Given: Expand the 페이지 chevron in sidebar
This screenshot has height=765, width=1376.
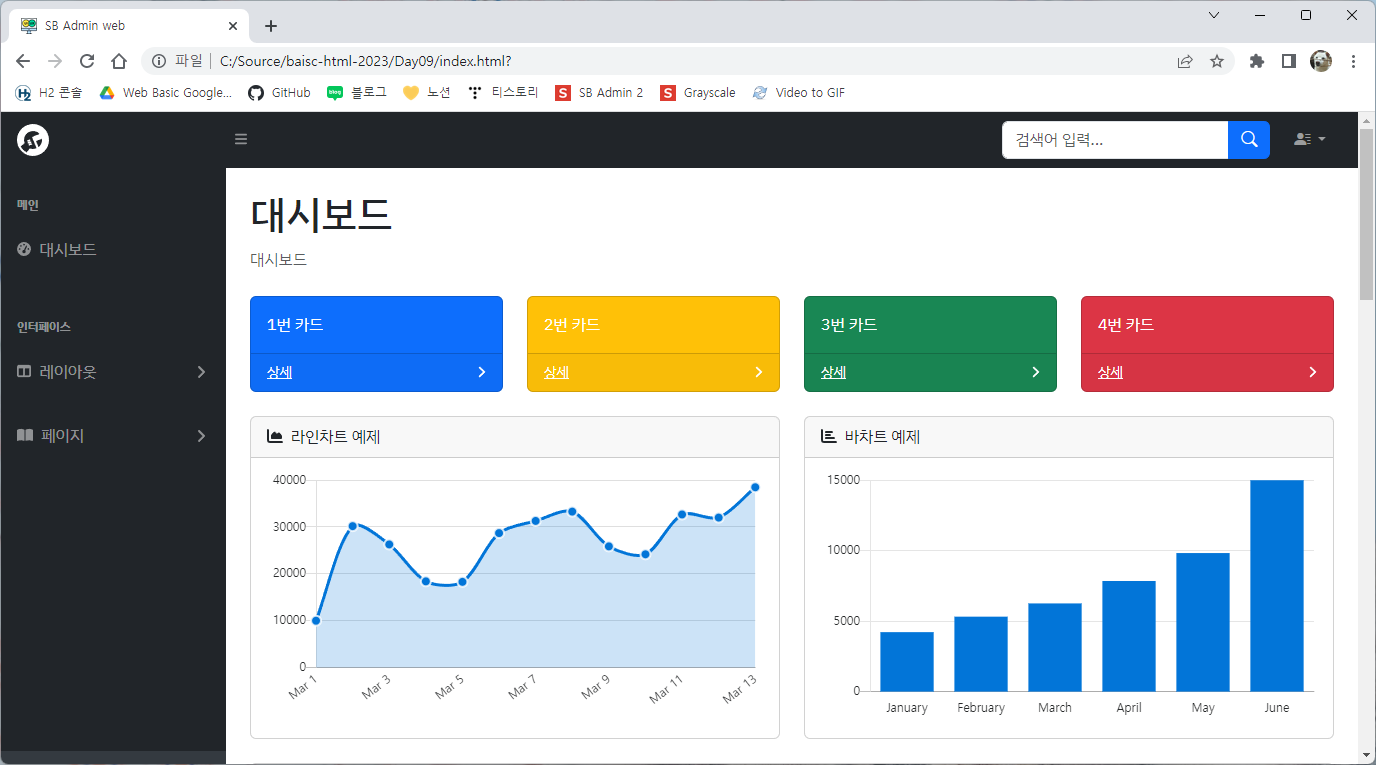Looking at the screenshot, I should pos(201,436).
